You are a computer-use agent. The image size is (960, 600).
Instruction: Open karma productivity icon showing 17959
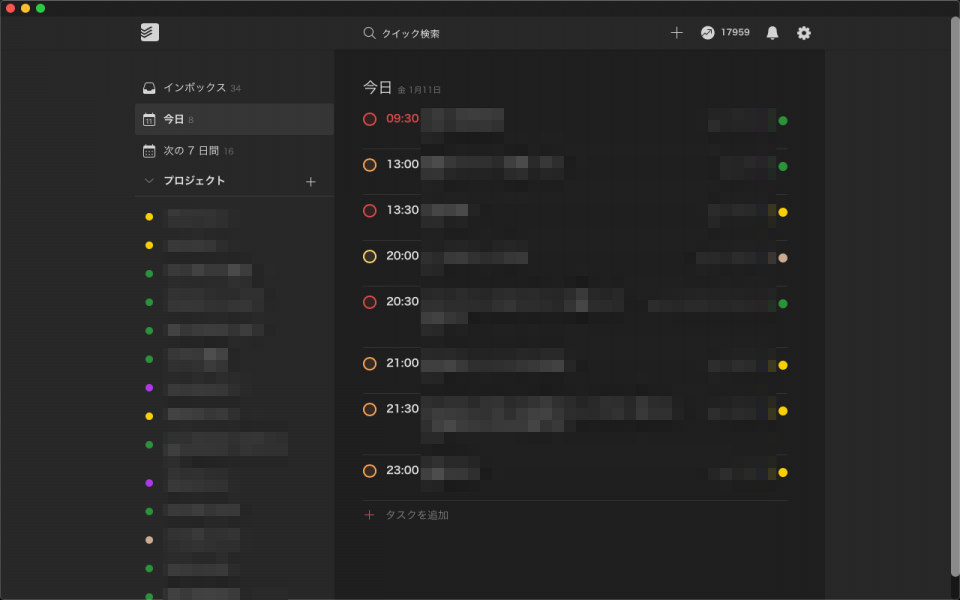(708, 33)
